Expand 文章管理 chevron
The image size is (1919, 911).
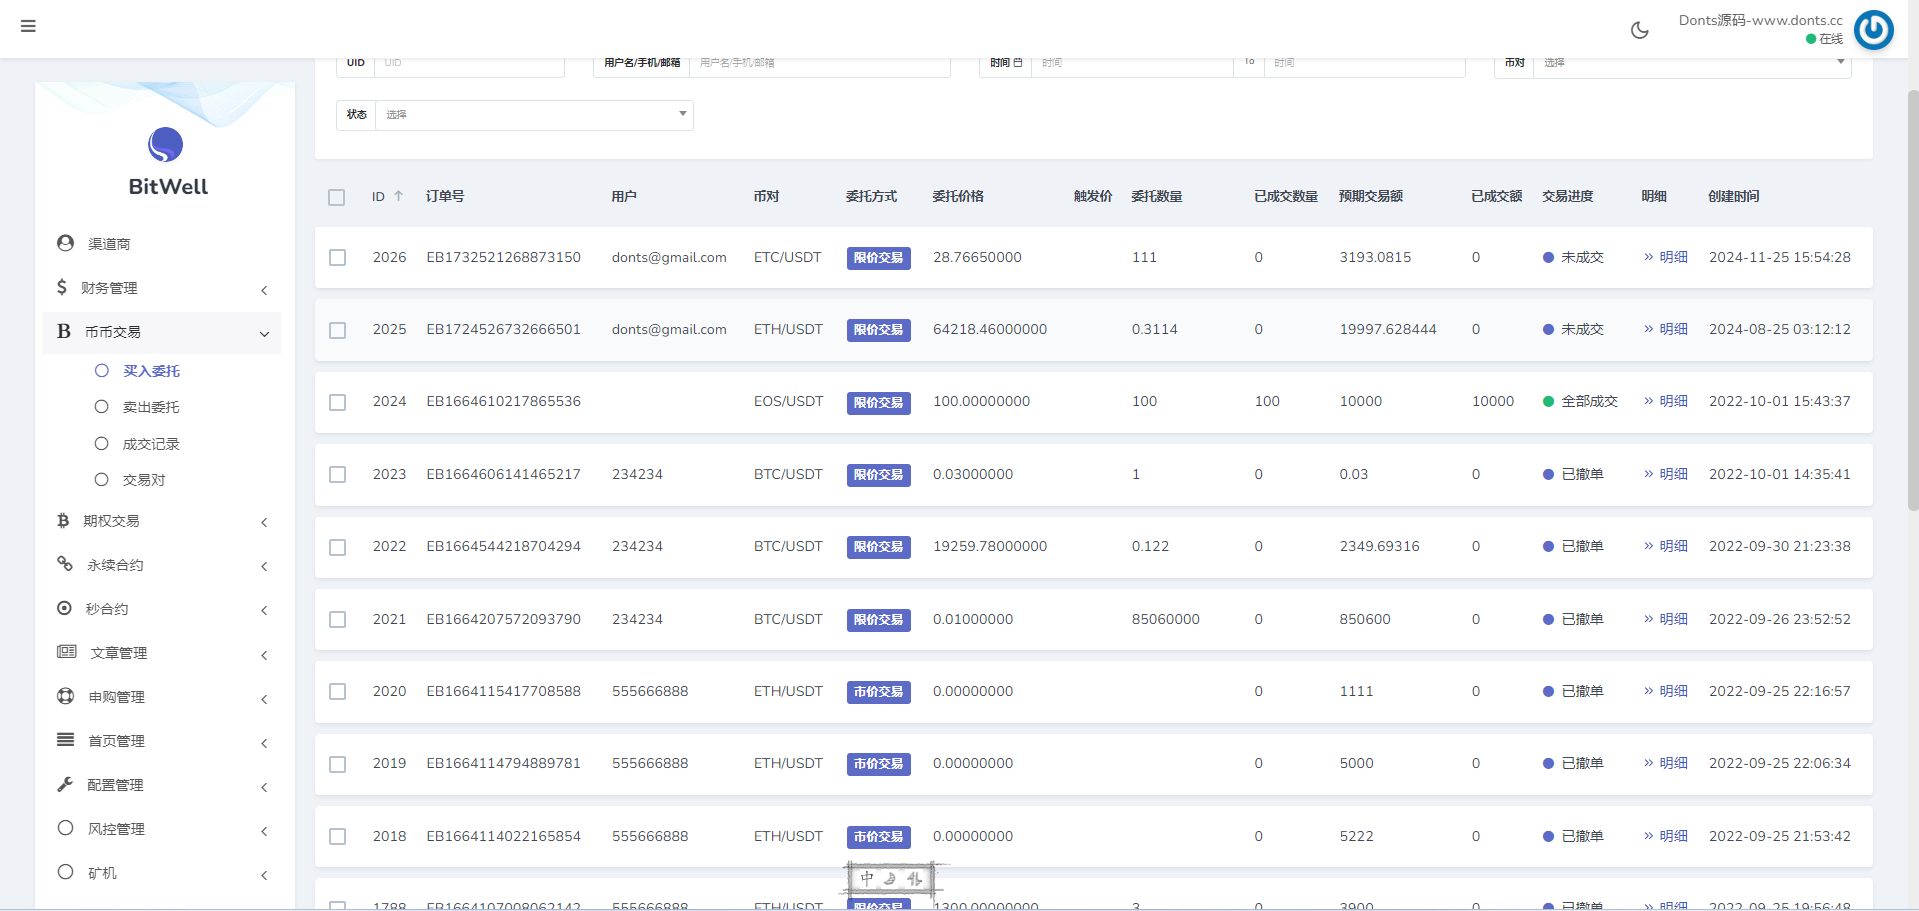coord(264,655)
